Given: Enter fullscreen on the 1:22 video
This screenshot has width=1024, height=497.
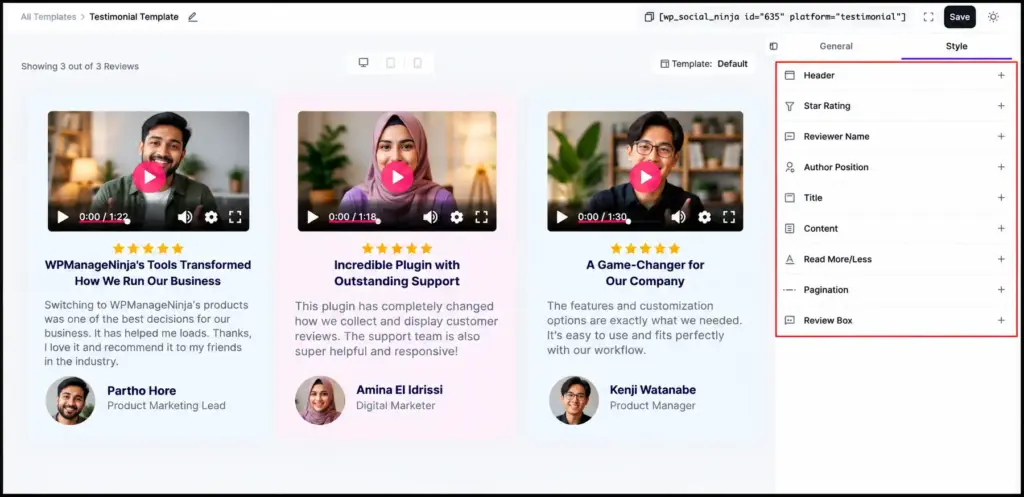Looking at the screenshot, I should tap(235, 217).
